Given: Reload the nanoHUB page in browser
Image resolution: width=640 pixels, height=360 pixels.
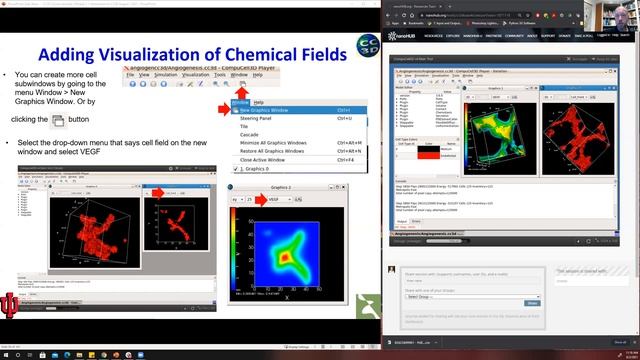Looking at the screenshot, I should [404, 16].
